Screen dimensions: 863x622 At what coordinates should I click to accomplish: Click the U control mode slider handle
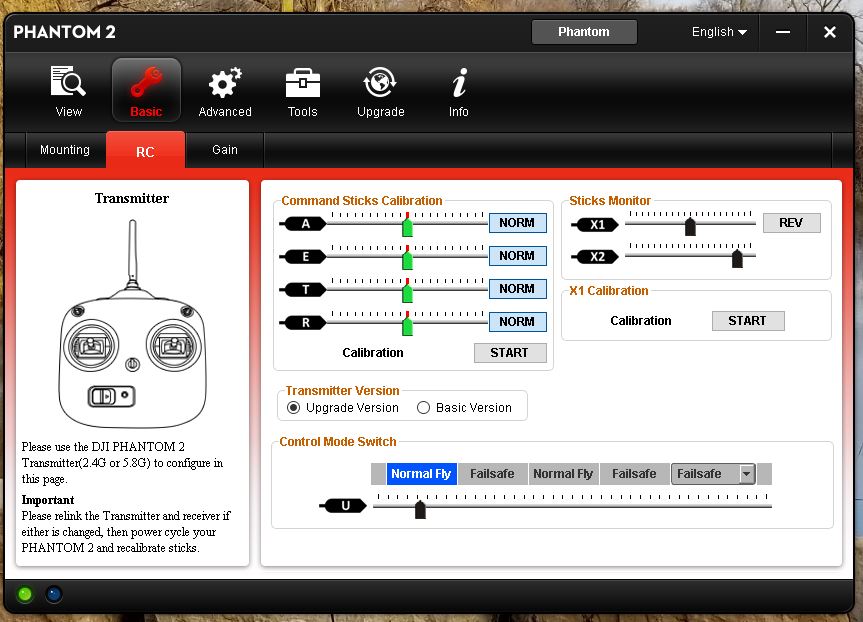coord(420,509)
